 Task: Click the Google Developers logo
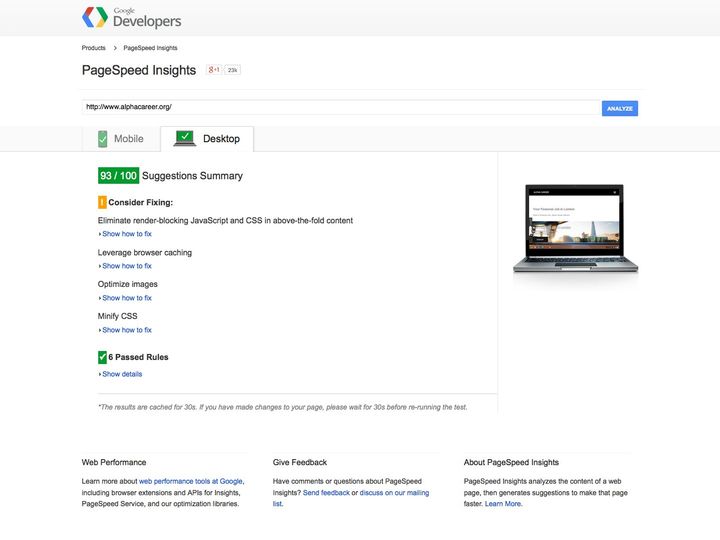[131, 17]
